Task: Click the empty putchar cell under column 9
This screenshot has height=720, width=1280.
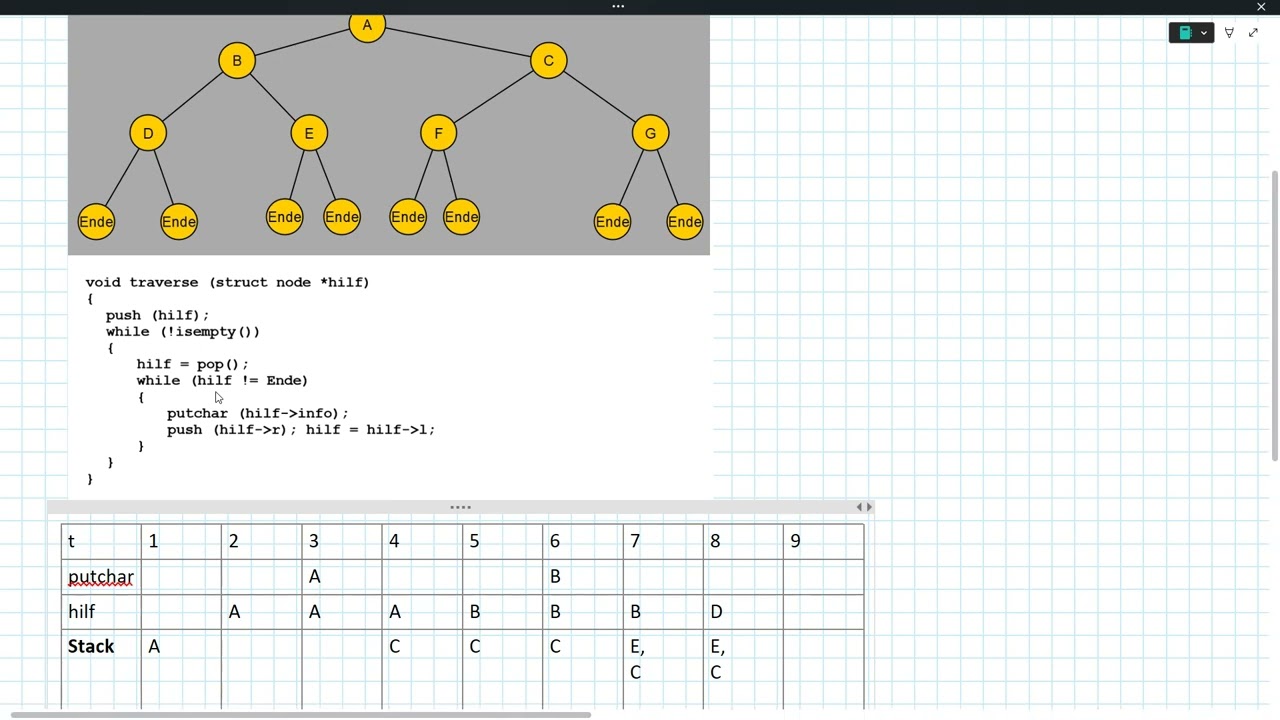Action: [823, 577]
